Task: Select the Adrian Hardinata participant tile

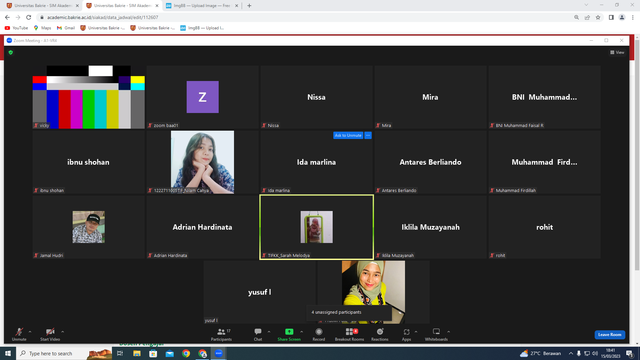Action: 202,227
